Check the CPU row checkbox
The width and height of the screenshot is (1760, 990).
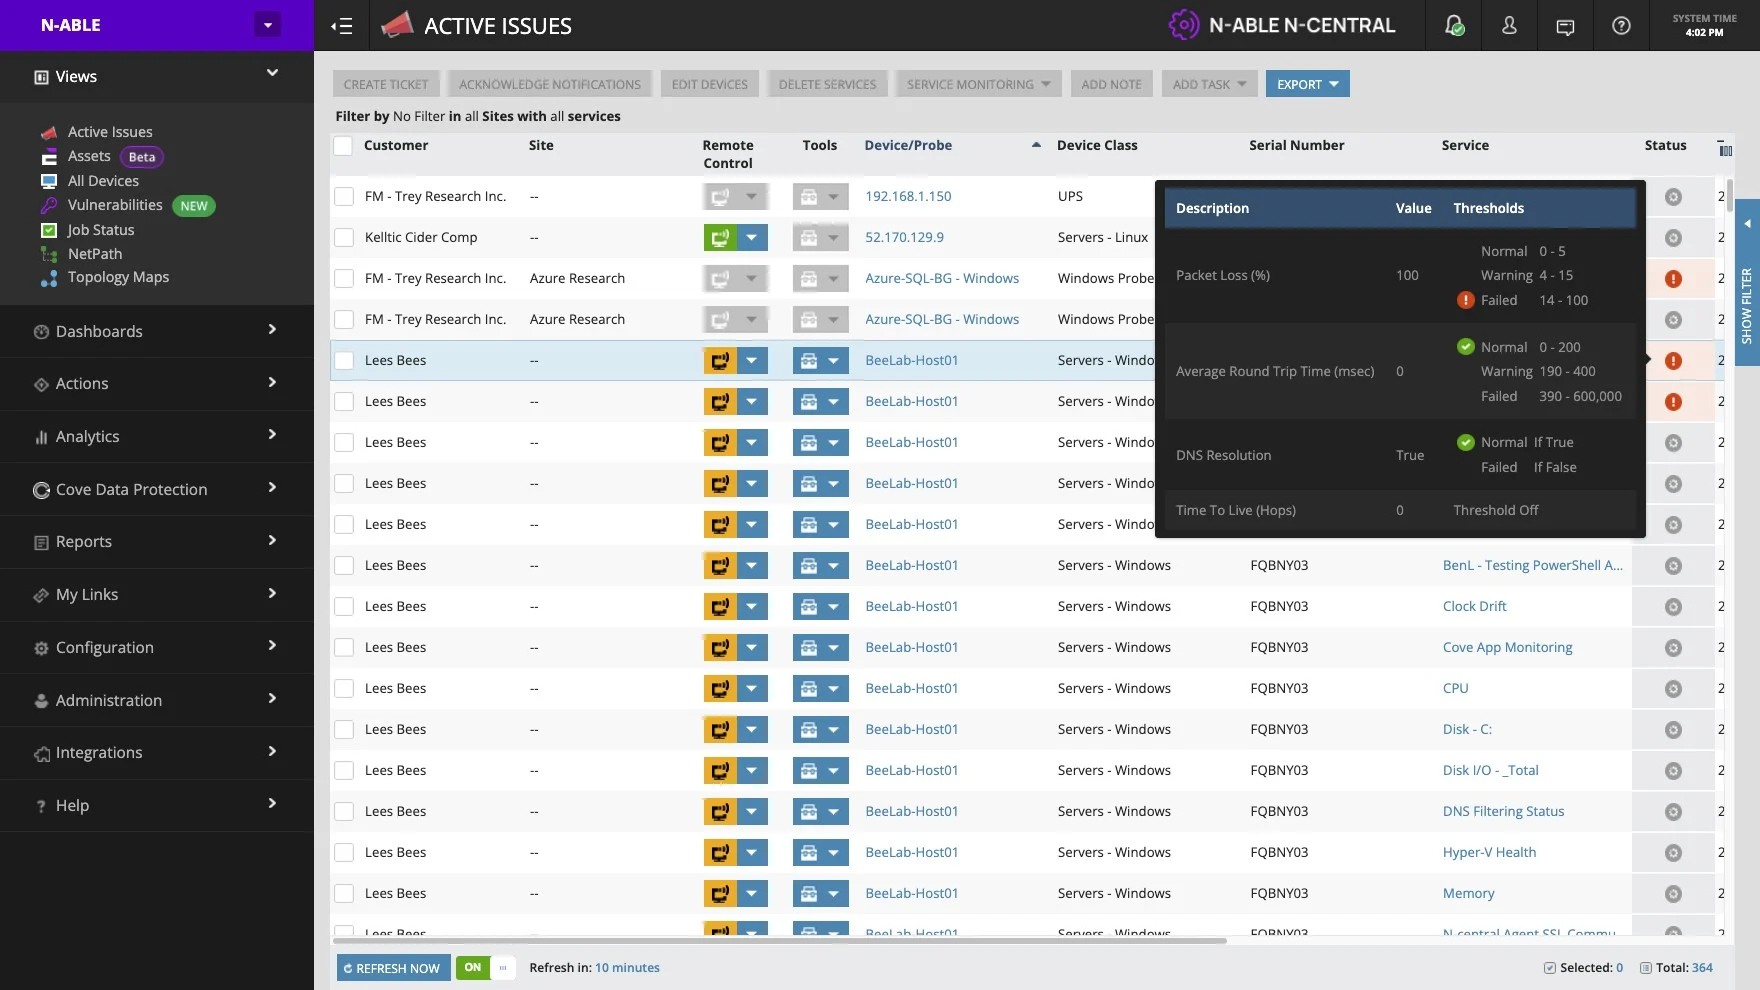point(344,688)
